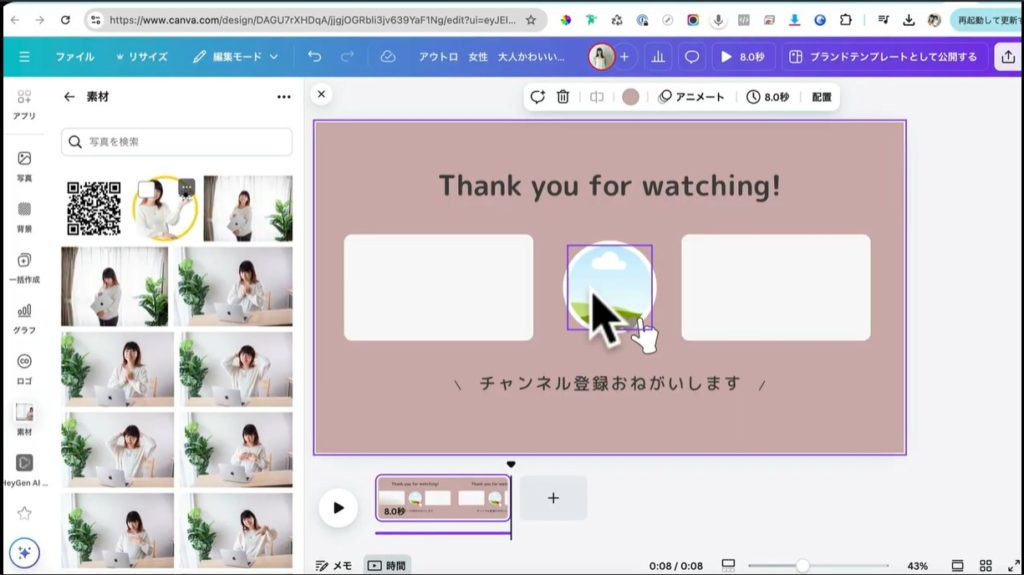Delete the selected element with trash icon
This screenshot has width=1024, height=575.
pos(563,97)
